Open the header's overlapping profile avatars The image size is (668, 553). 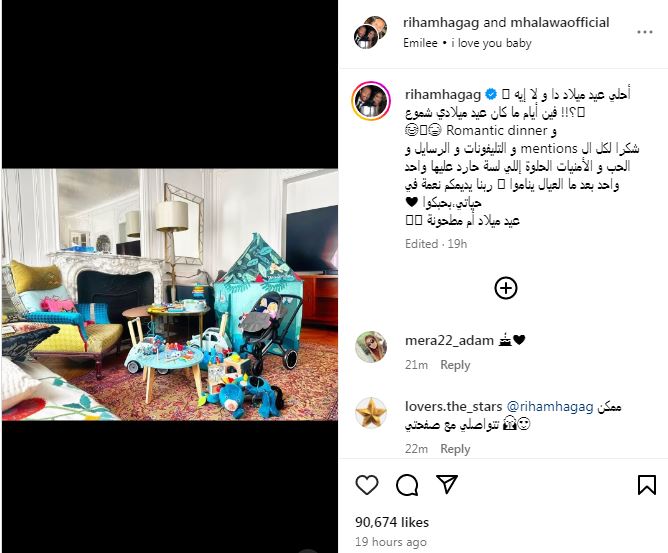pyautogui.click(x=370, y=32)
